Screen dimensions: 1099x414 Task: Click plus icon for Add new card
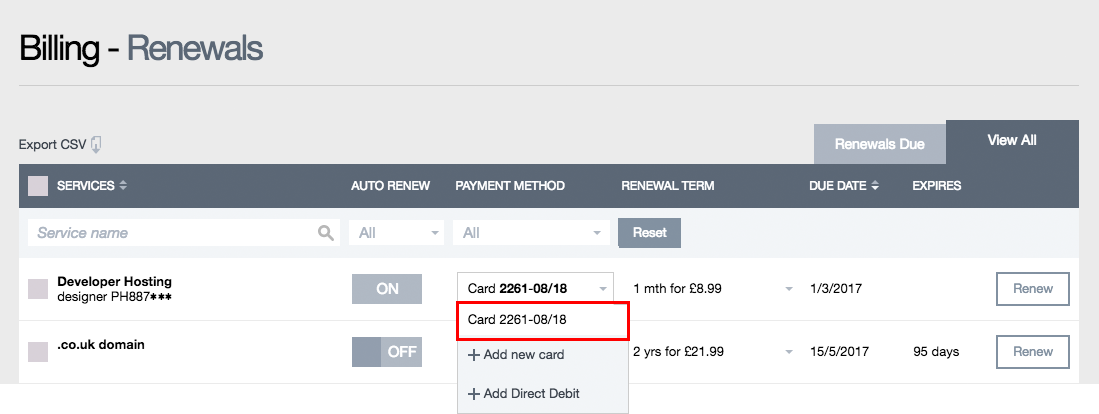coord(473,355)
